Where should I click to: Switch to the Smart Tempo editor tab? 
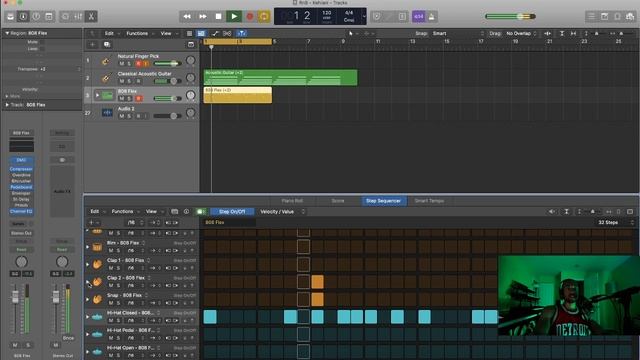pos(429,201)
